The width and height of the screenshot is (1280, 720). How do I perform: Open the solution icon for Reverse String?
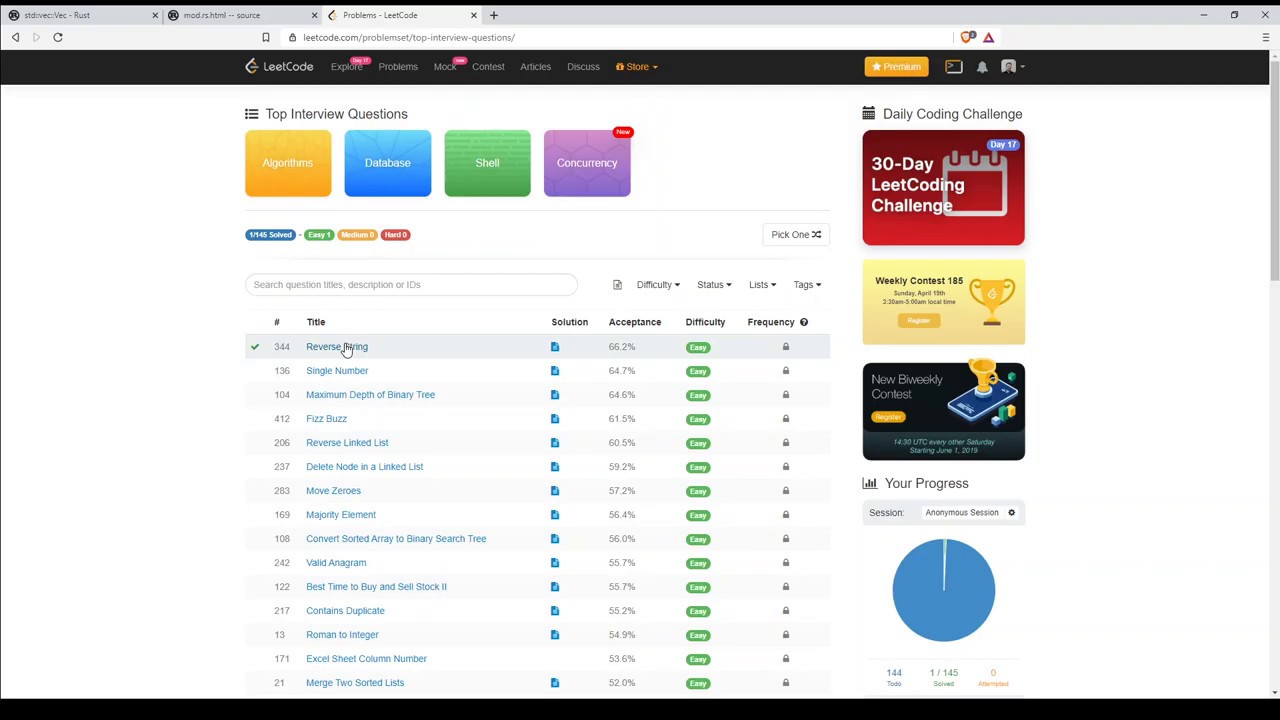coord(555,347)
